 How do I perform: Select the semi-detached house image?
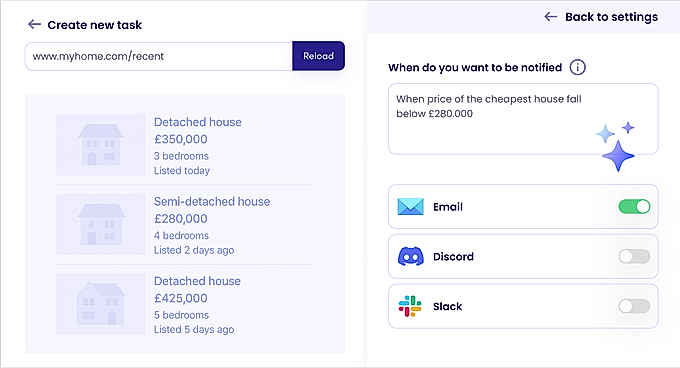click(x=101, y=224)
